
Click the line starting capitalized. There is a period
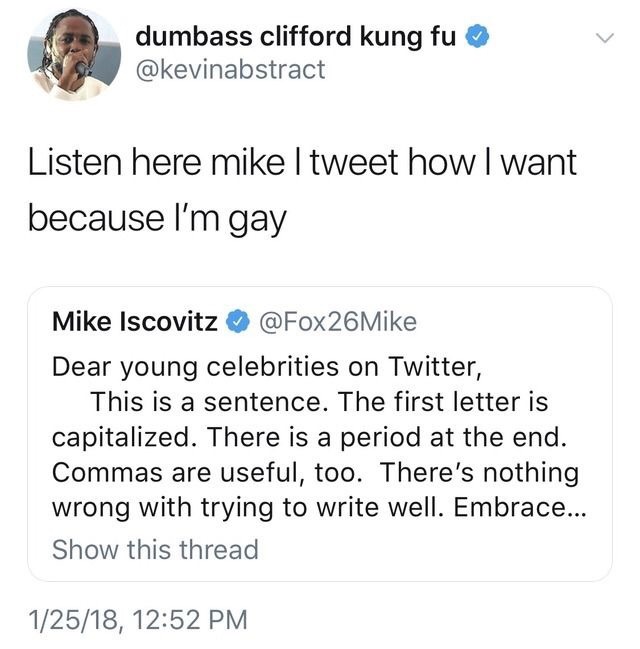(315, 437)
